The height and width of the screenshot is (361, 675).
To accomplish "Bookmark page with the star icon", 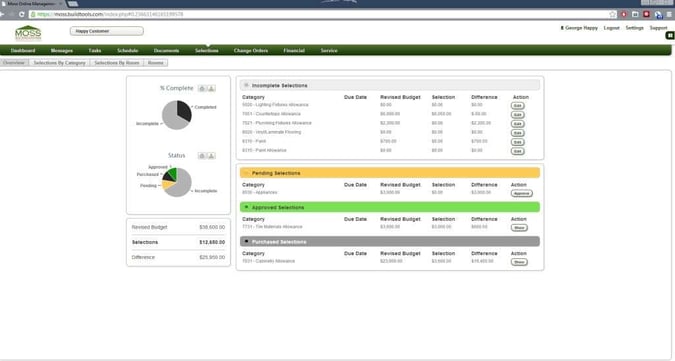I will [612, 14].
